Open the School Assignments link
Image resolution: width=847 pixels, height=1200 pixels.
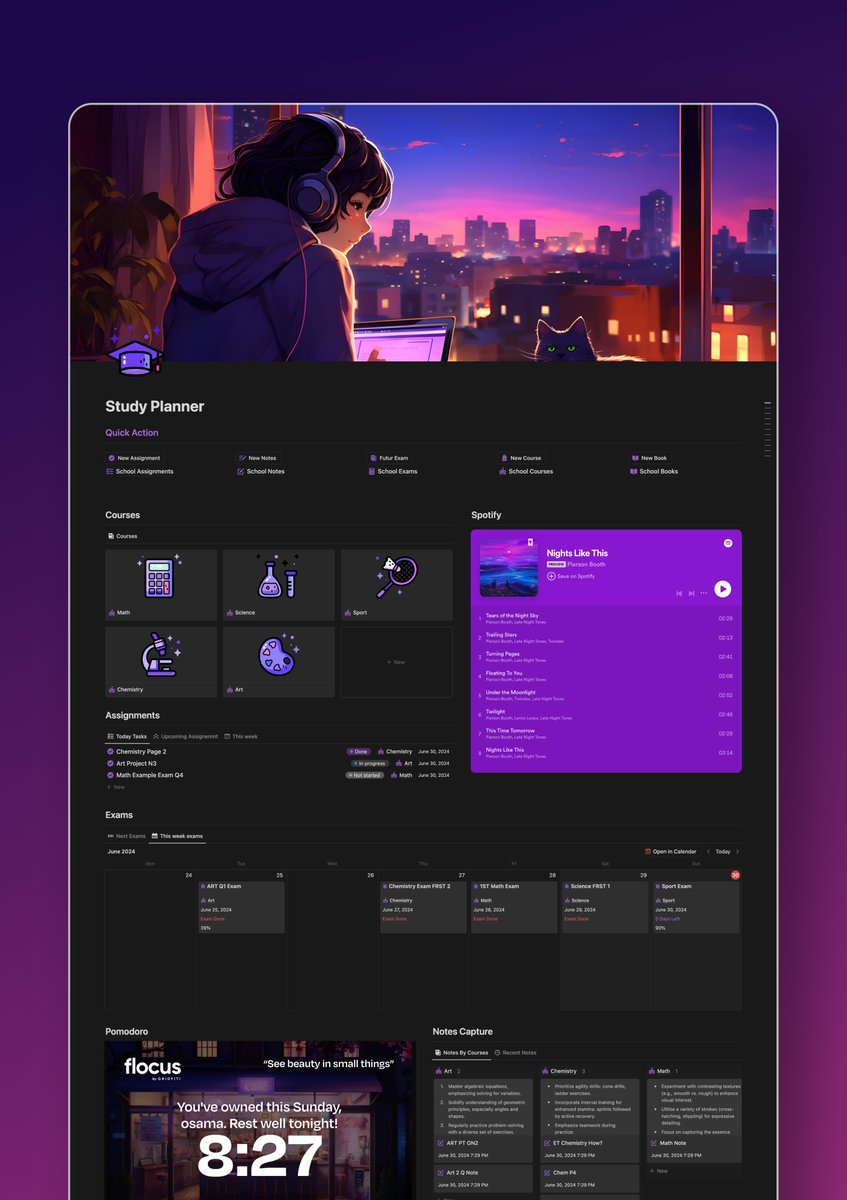[140, 471]
